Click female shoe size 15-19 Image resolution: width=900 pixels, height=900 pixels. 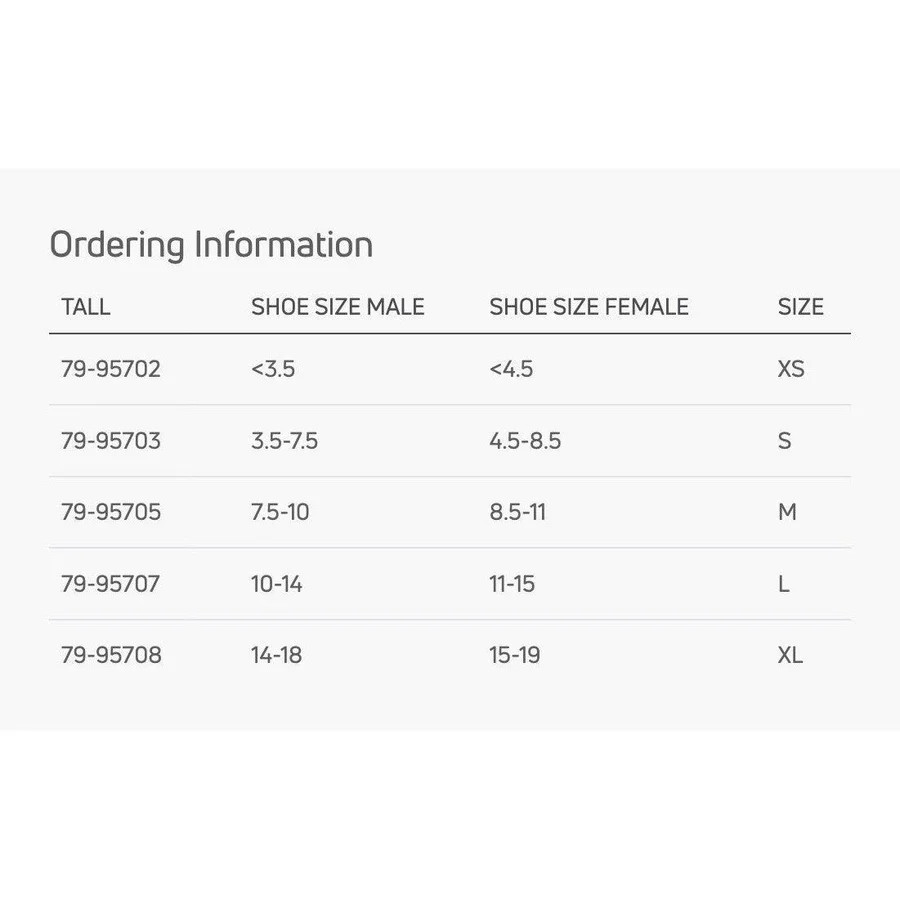pyautogui.click(x=514, y=655)
